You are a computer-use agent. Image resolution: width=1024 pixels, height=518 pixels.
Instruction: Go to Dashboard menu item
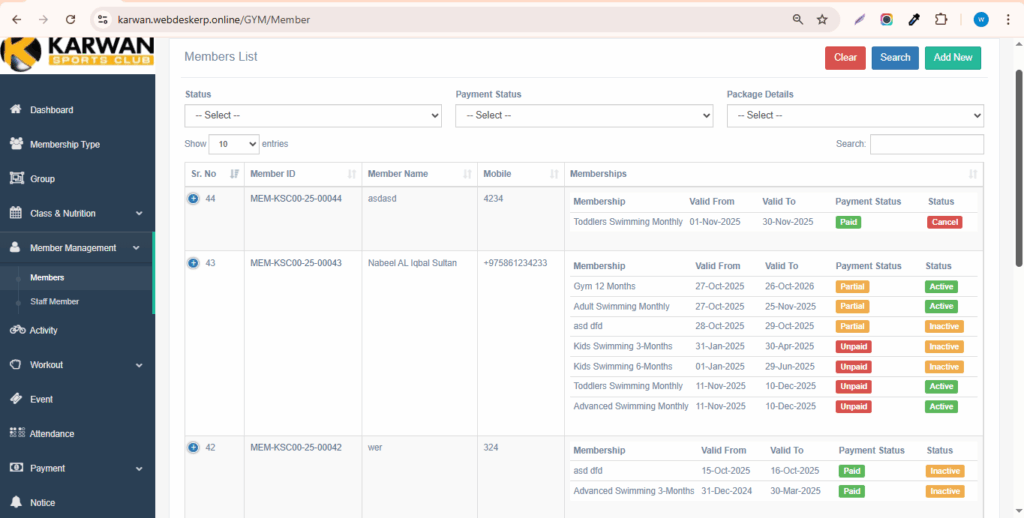click(52, 110)
